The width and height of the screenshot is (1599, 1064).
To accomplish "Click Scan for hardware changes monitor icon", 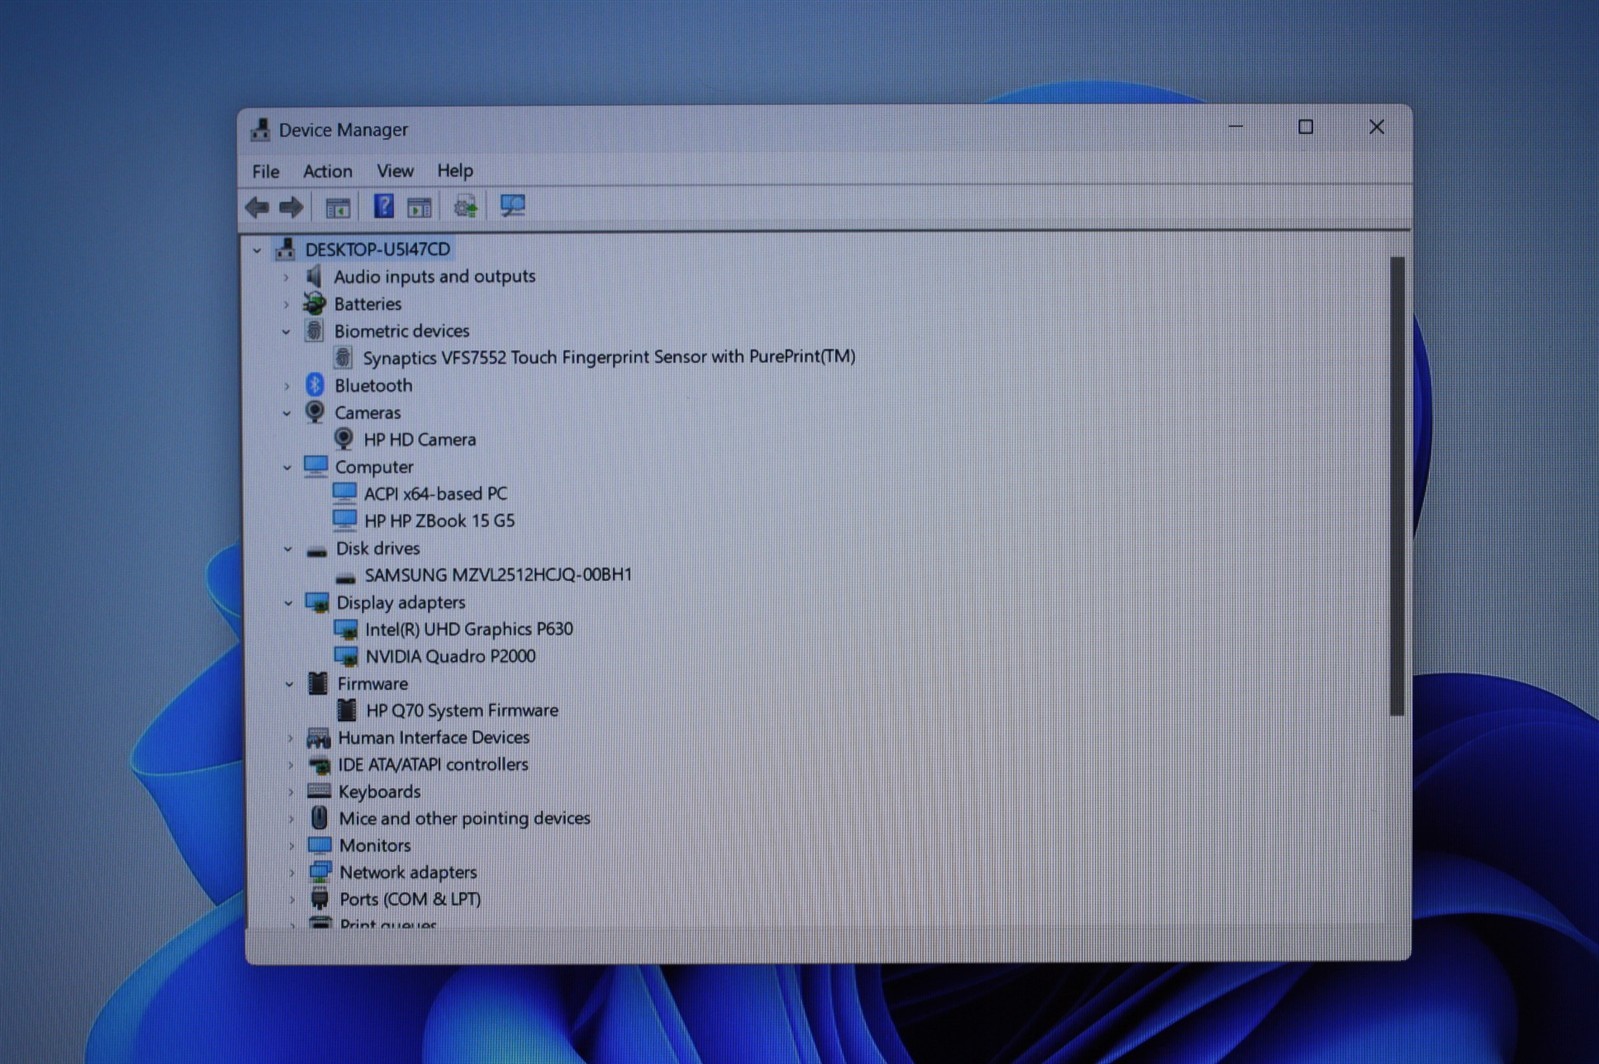I will 512,206.
